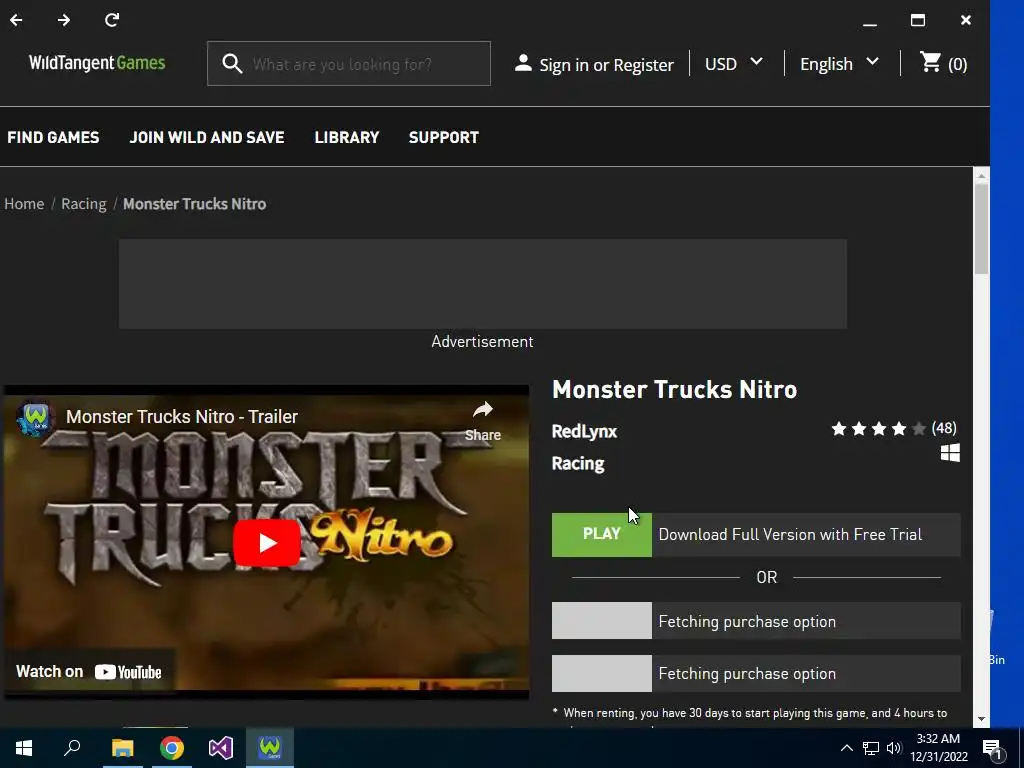1024x768 pixels.
Task: Open Google Chrome from taskbar
Action: coord(172,748)
